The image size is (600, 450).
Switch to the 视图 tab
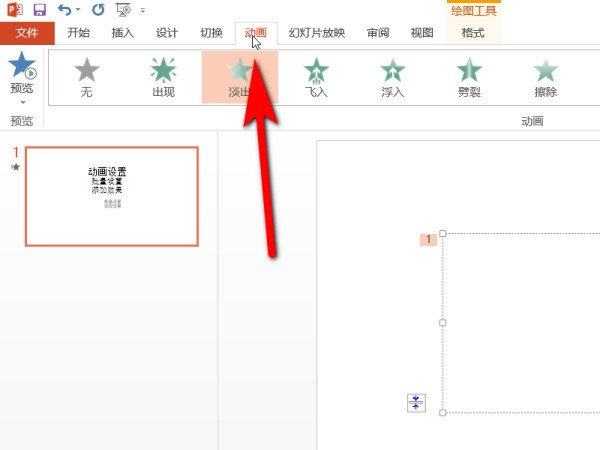422,33
